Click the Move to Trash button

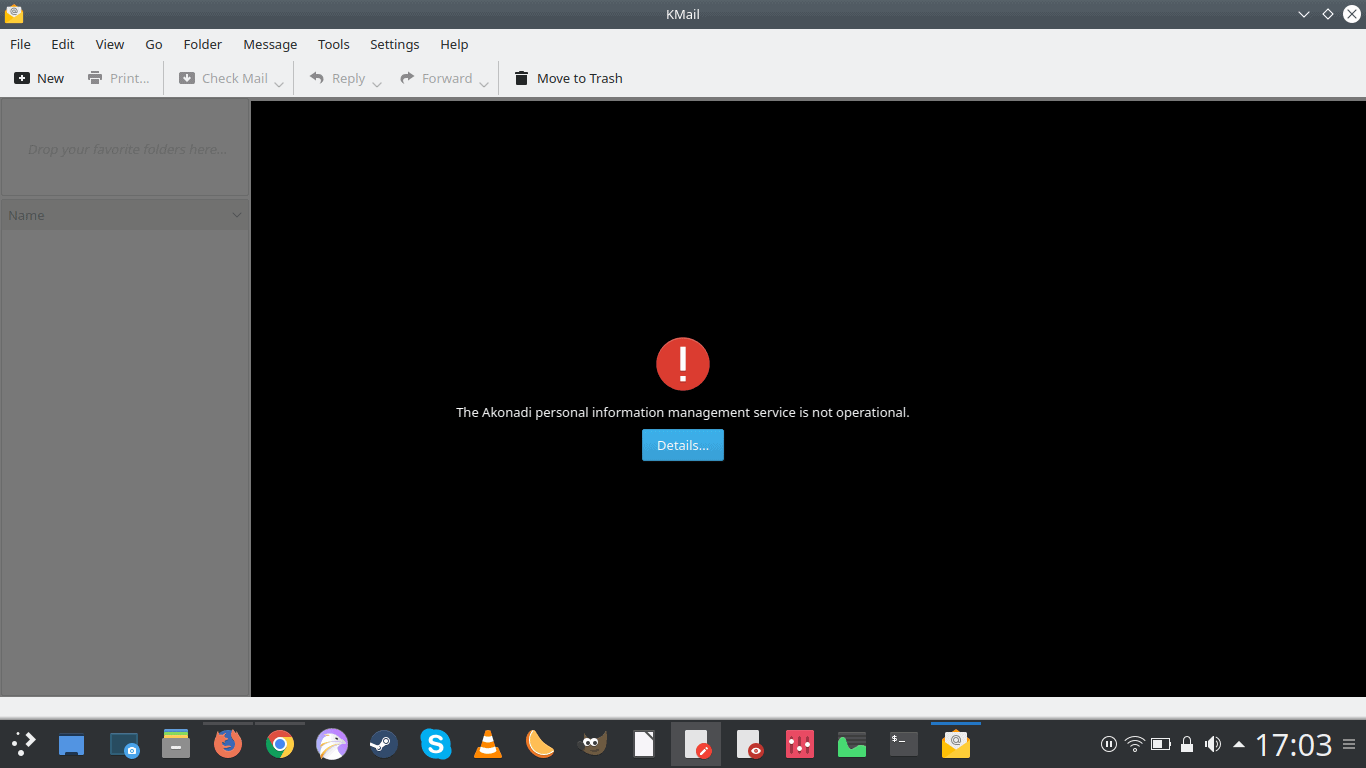click(x=568, y=78)
